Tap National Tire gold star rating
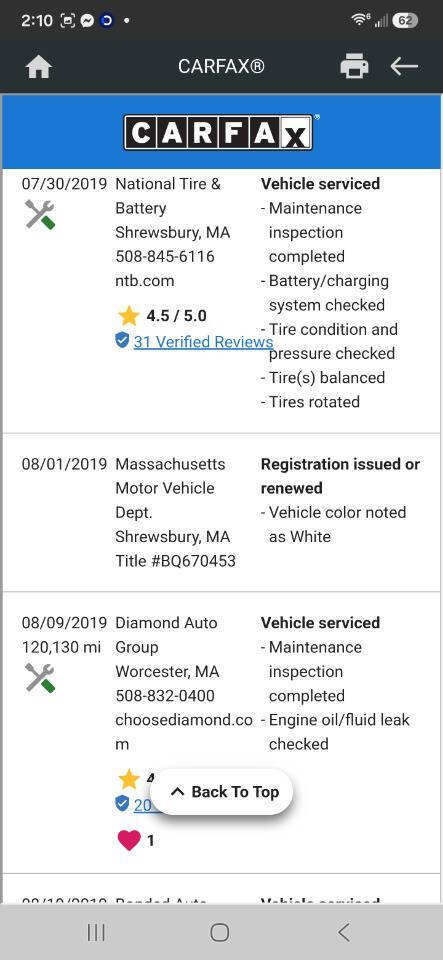 coord(129,316)
